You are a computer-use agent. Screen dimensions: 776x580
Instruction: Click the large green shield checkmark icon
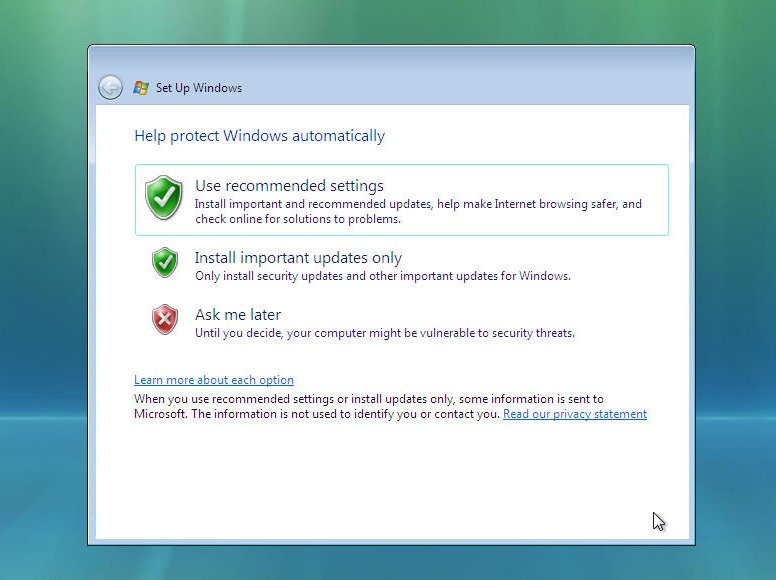tap(164, 197)
